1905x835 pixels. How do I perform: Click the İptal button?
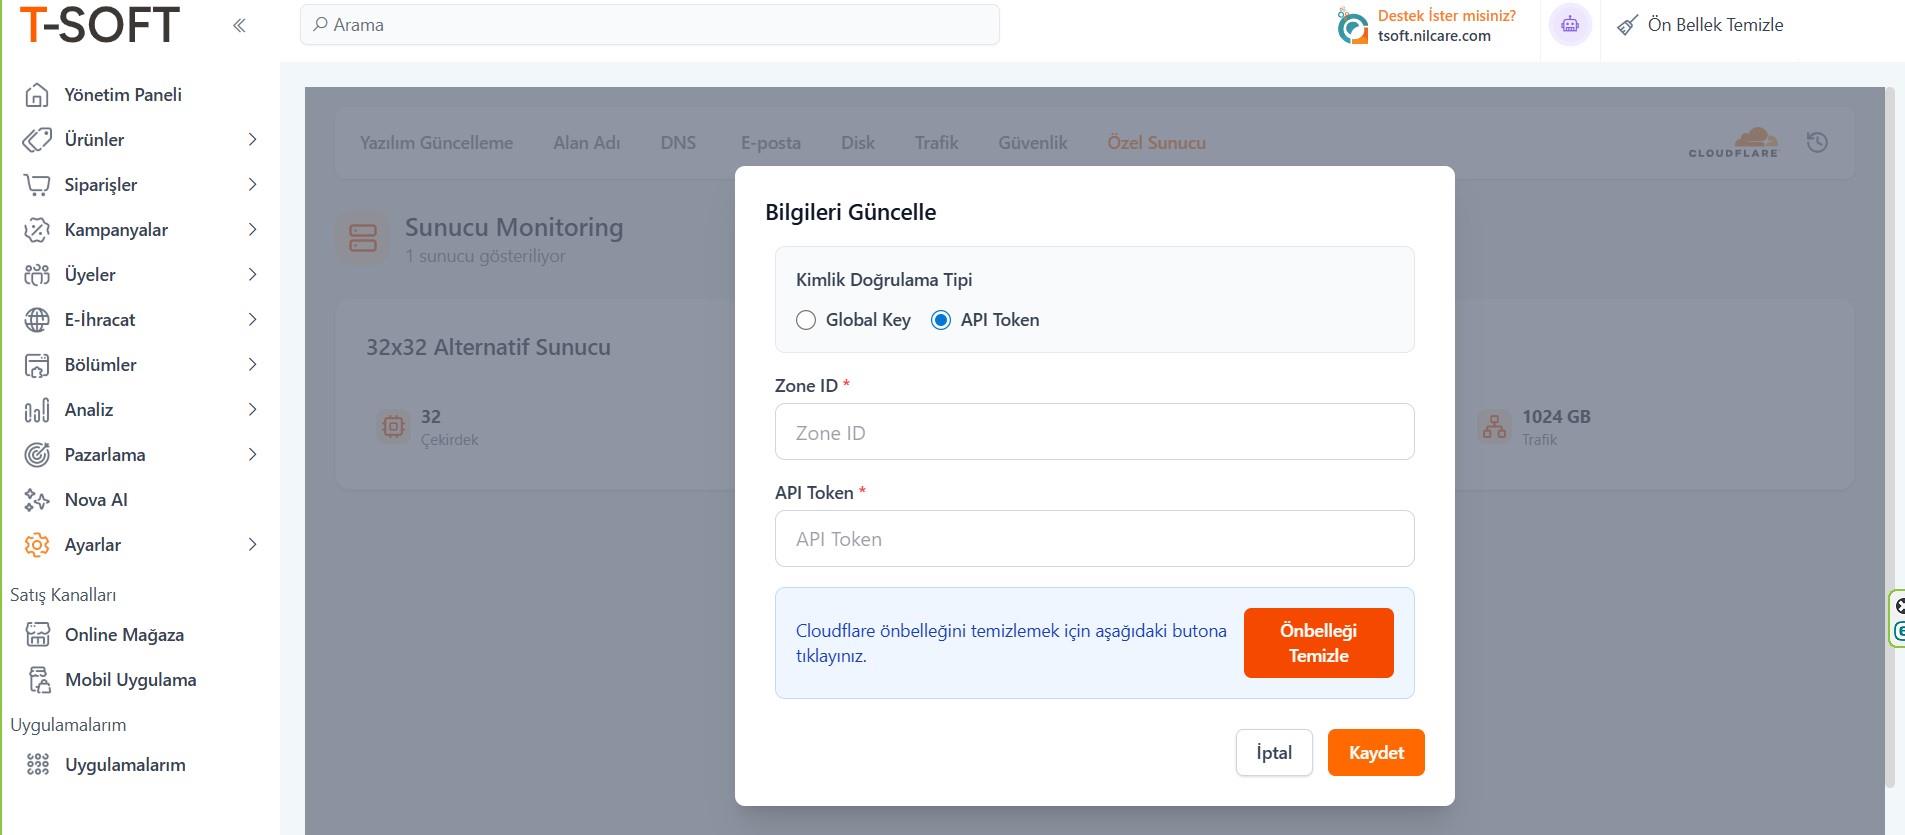click(1274, 753)
